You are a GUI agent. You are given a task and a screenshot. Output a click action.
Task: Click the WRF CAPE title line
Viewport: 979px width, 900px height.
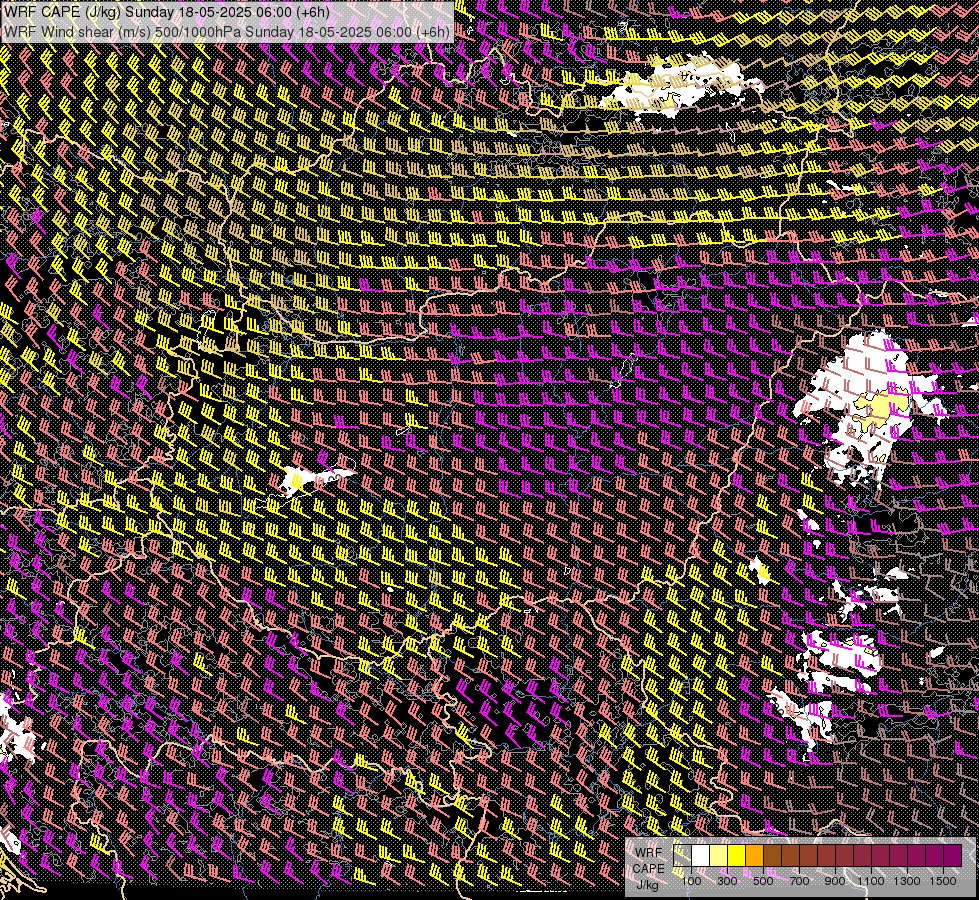[x=166, y=12]
